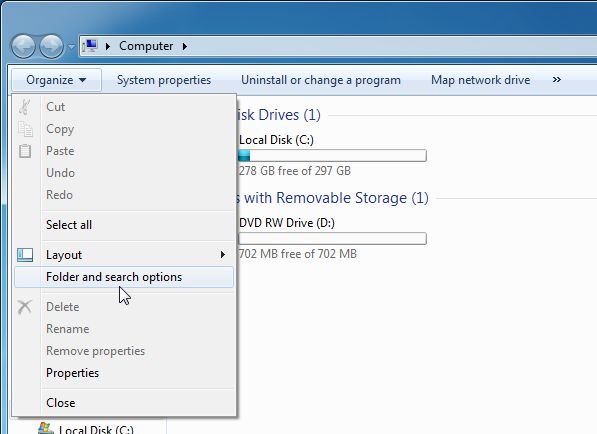Viewport: 597px width, 434px height.
Task: Click Uninstall or change a program
Action: click(321, 80)
